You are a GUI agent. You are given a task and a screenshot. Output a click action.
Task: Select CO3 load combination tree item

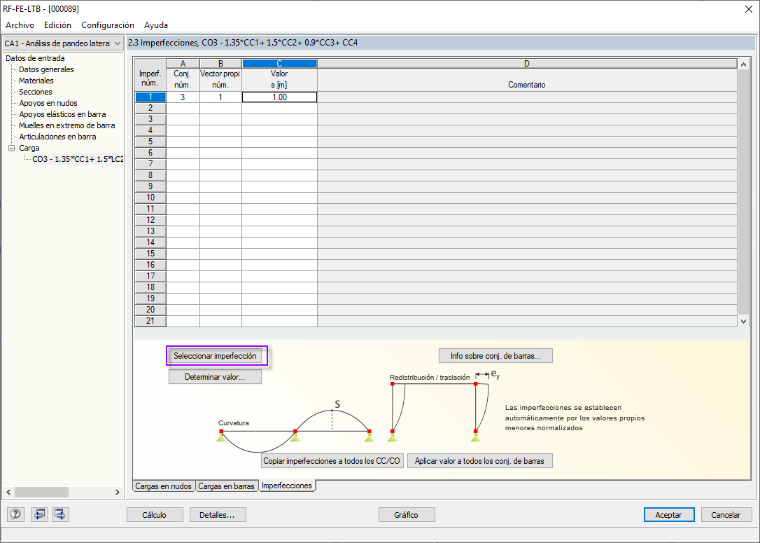78,159
